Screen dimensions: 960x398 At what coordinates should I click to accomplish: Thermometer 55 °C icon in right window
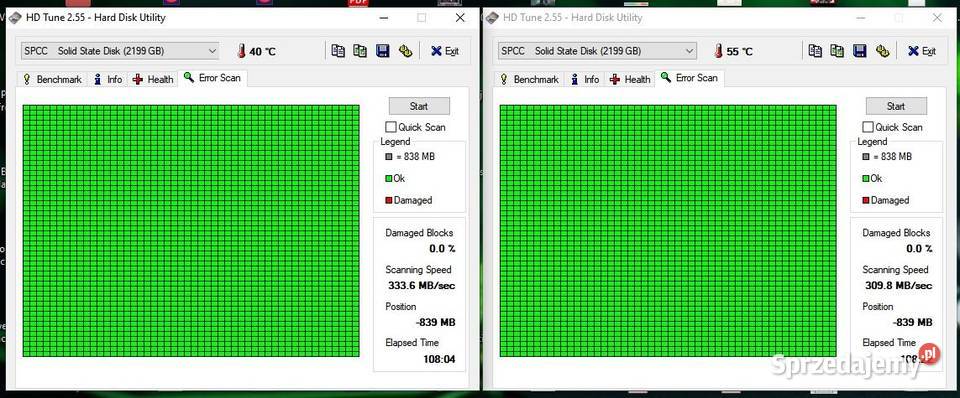coord(718,51)
